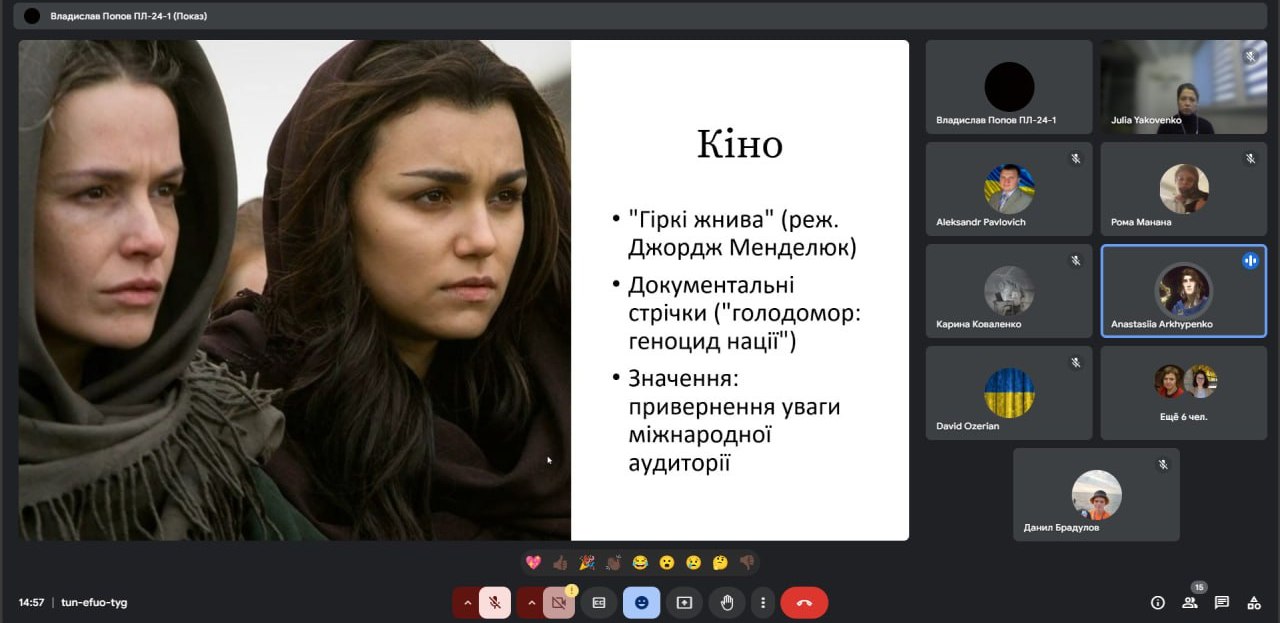This screenshot has width=1280, height=623.
Task: Click speaking indicator on Anastasiia Arkhypenko tile
Action: click(1250, 260)
